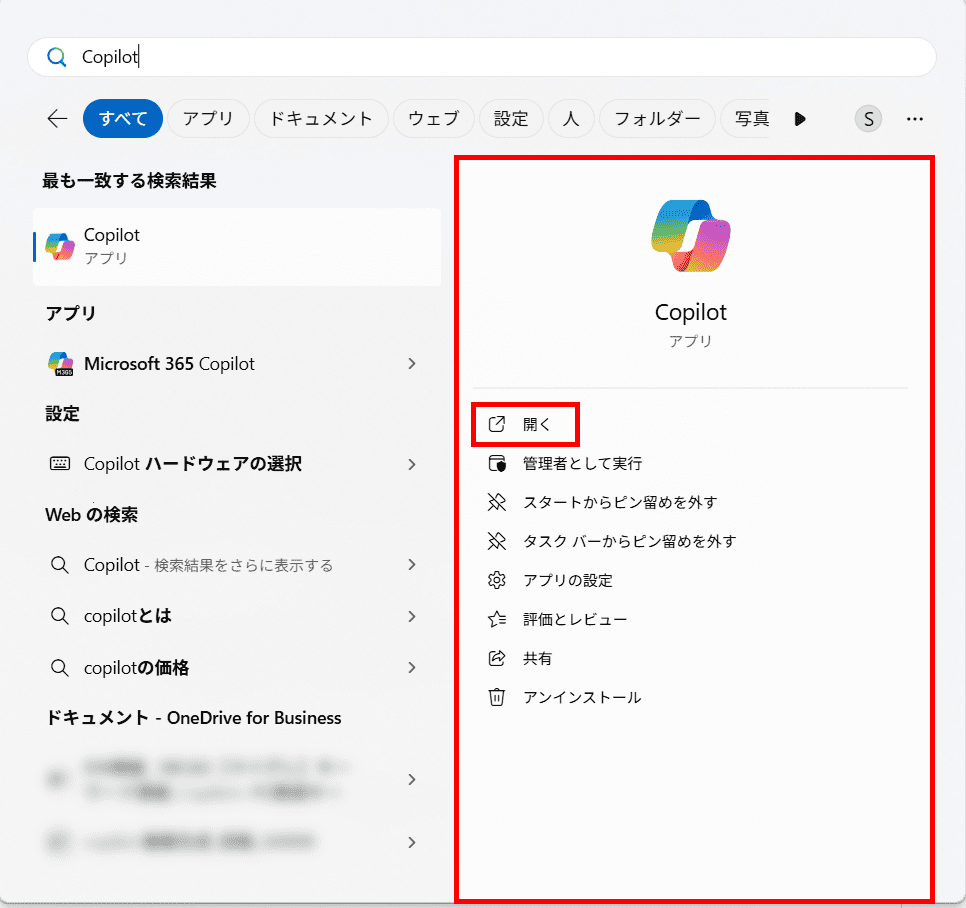Click the search icon beside copilotの価格
The height and width of the screenshot is (908, 966).
pyautogui.click(x=59, y=668)
